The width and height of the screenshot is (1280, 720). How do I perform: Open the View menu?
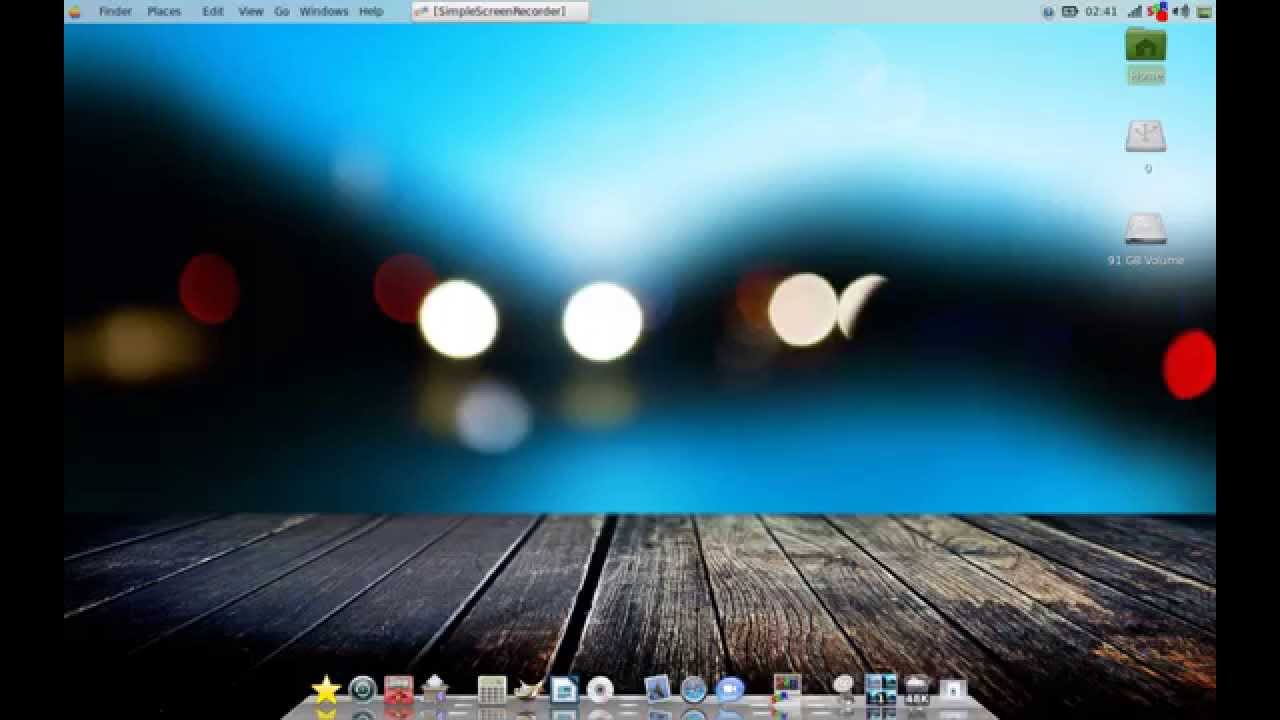pos(251,12)
